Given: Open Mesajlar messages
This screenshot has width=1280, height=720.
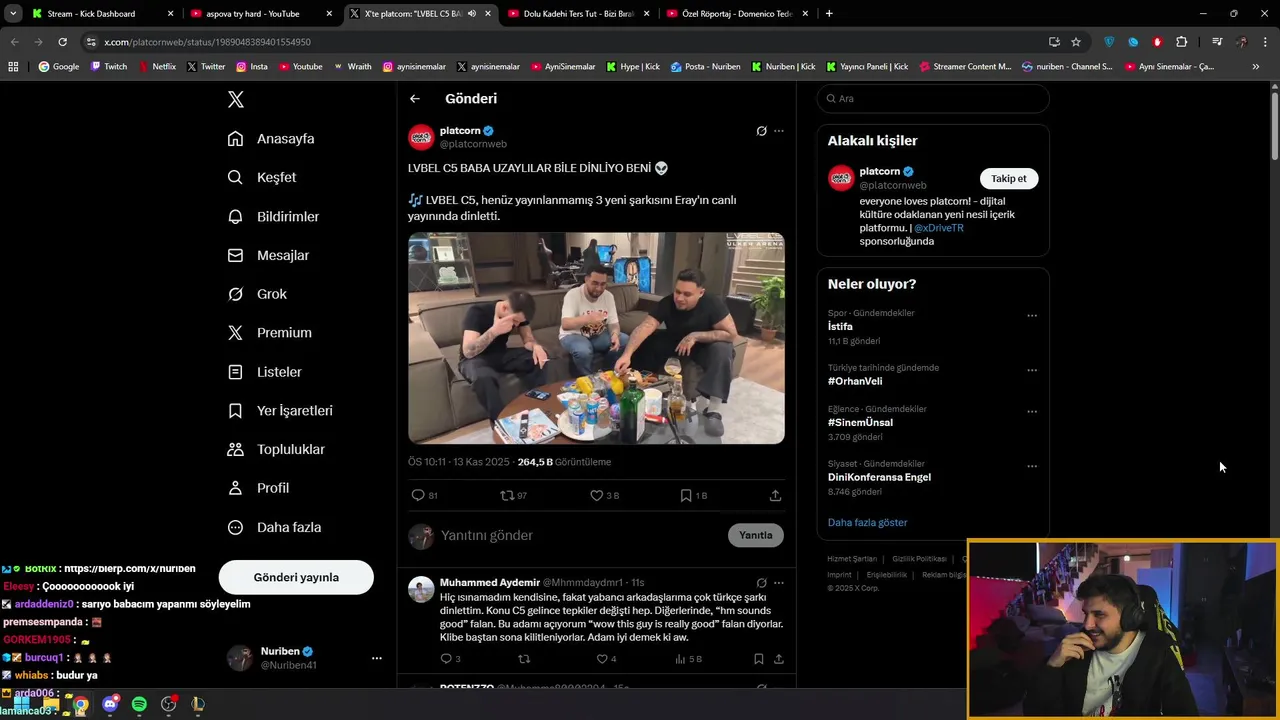Looking at the screenshot, I should [268, 255].
